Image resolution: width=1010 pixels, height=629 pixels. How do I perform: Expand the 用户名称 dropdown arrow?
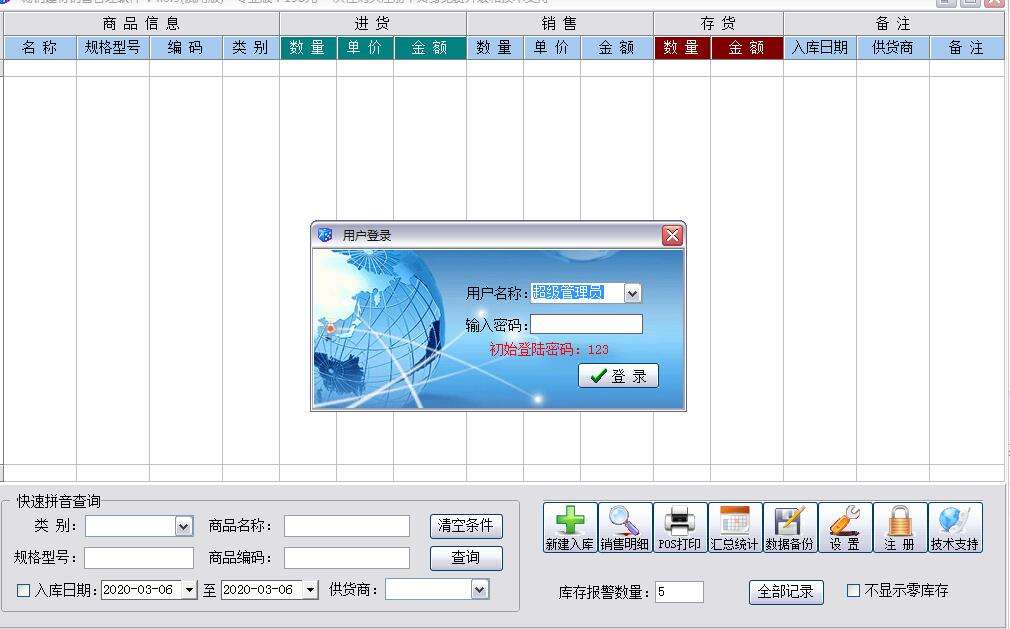[x=633, y=294]
